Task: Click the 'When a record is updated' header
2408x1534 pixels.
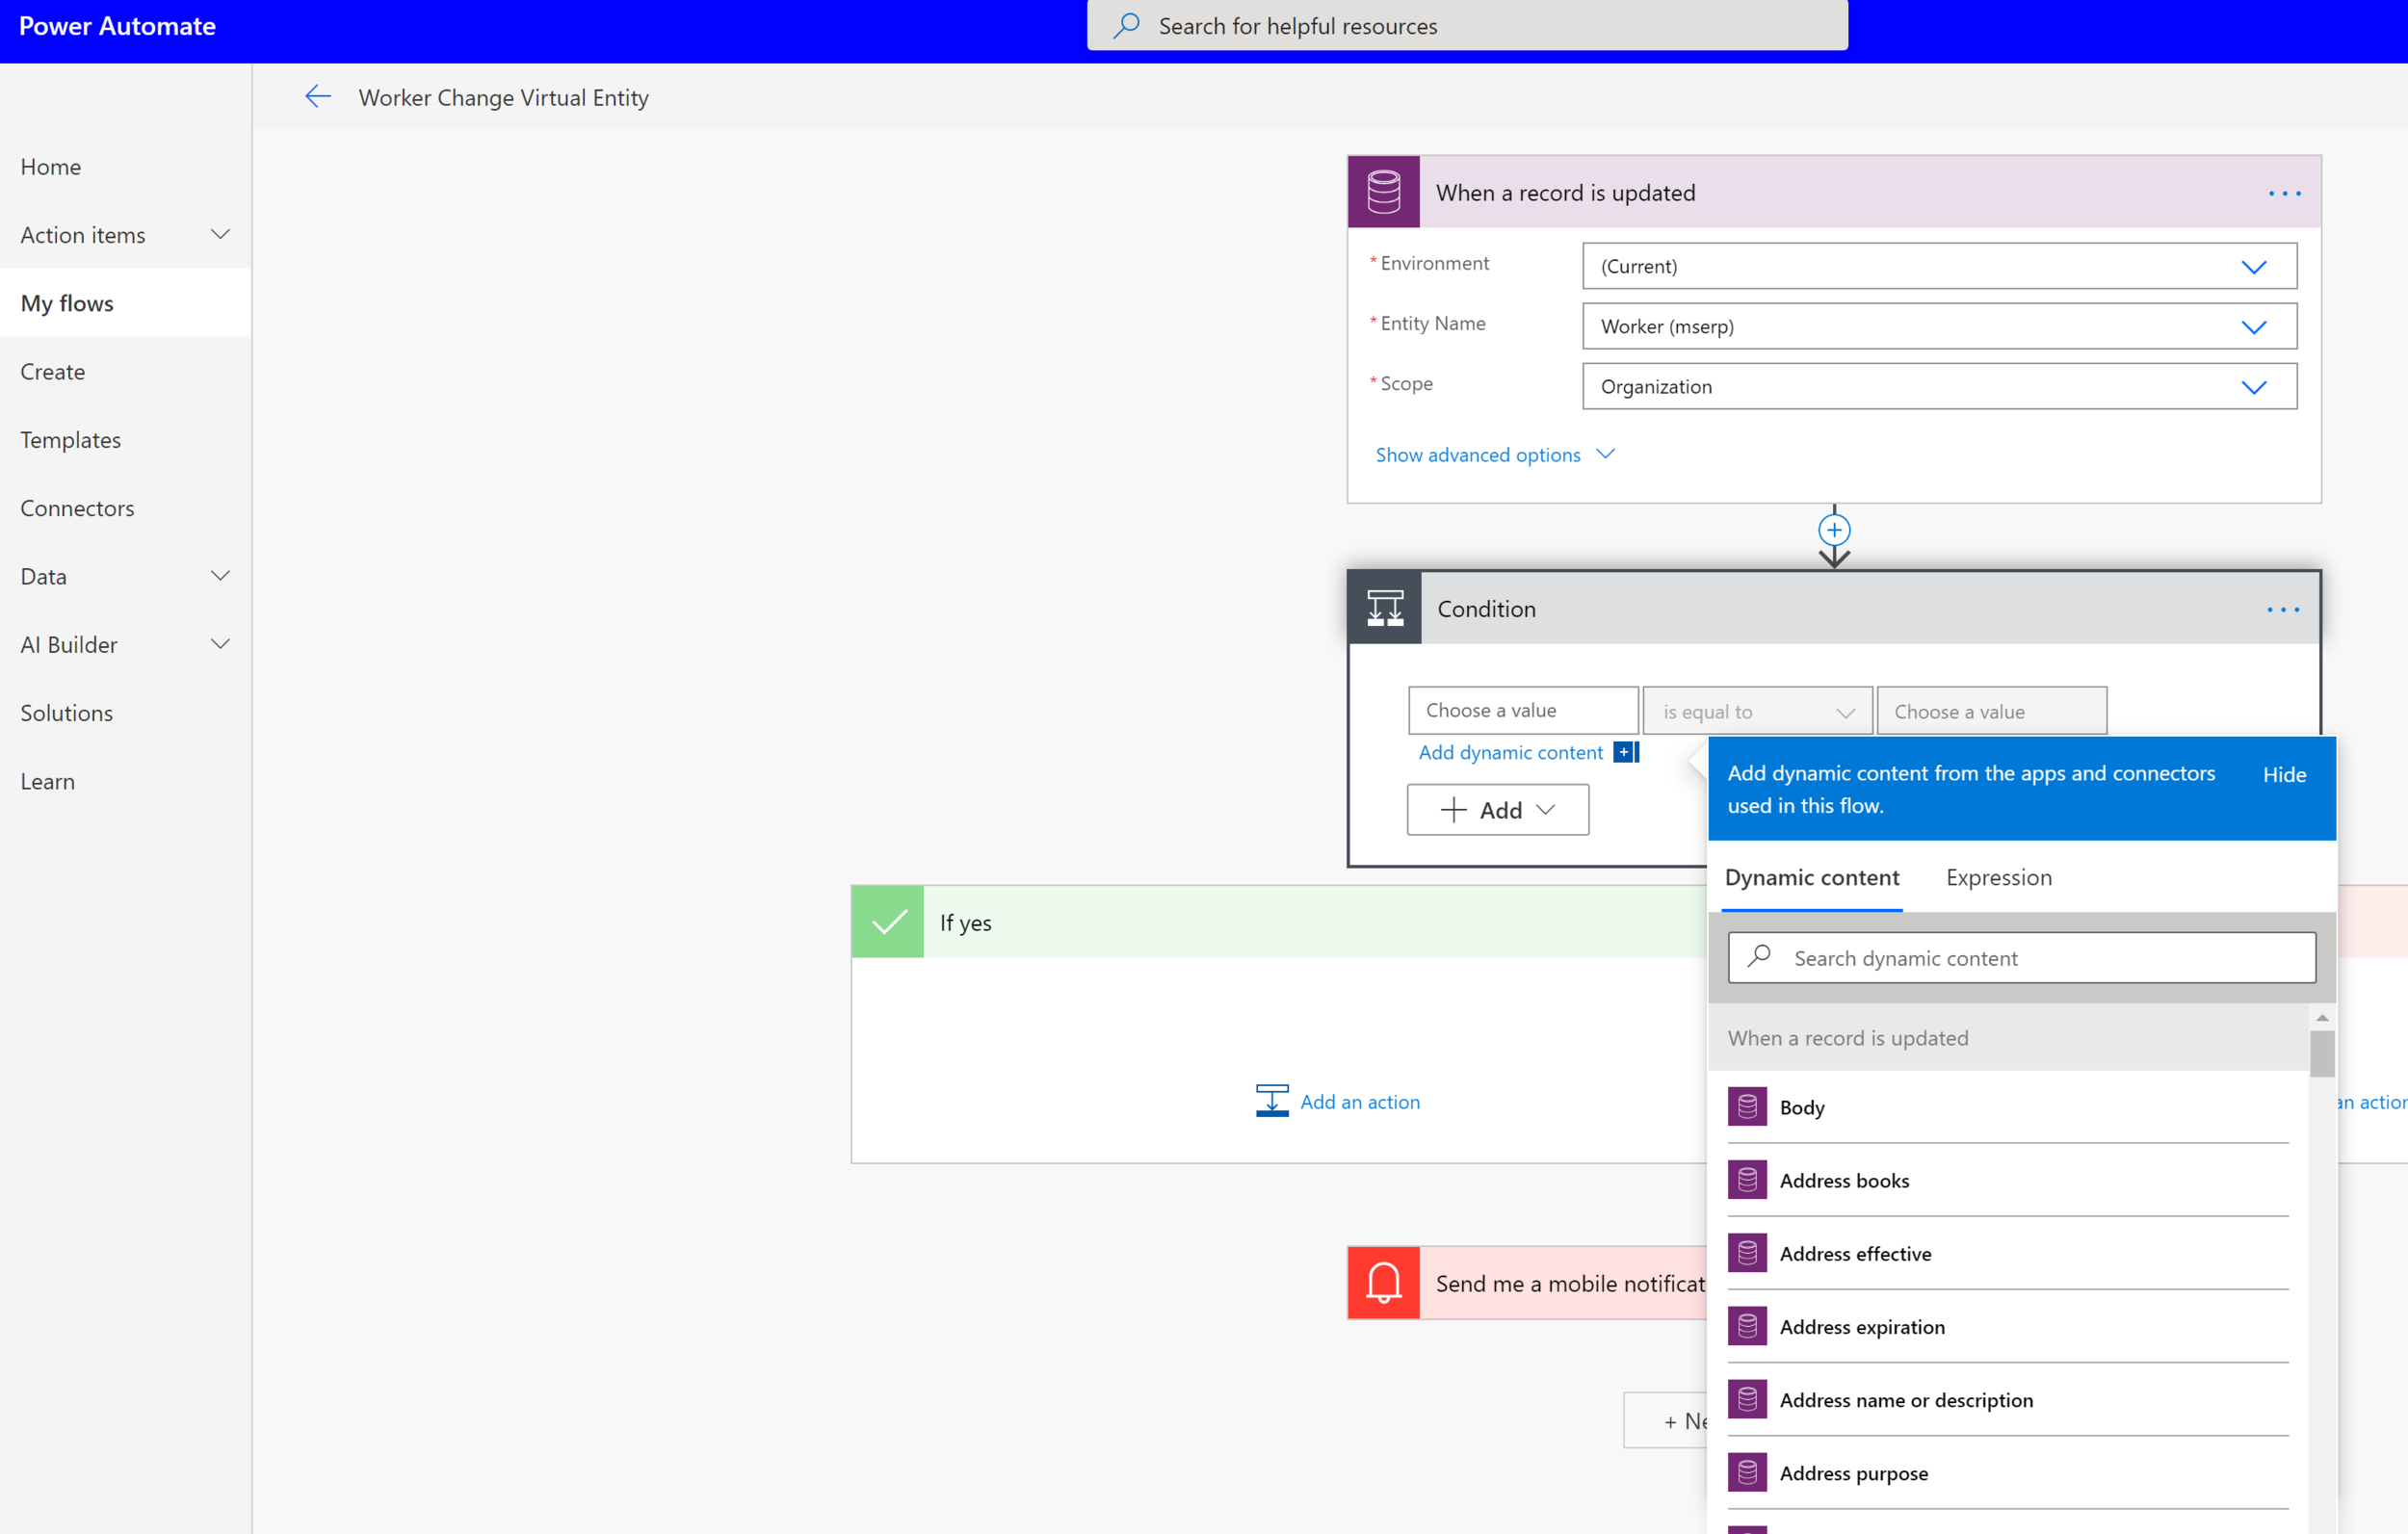Action: [1834, 192]
